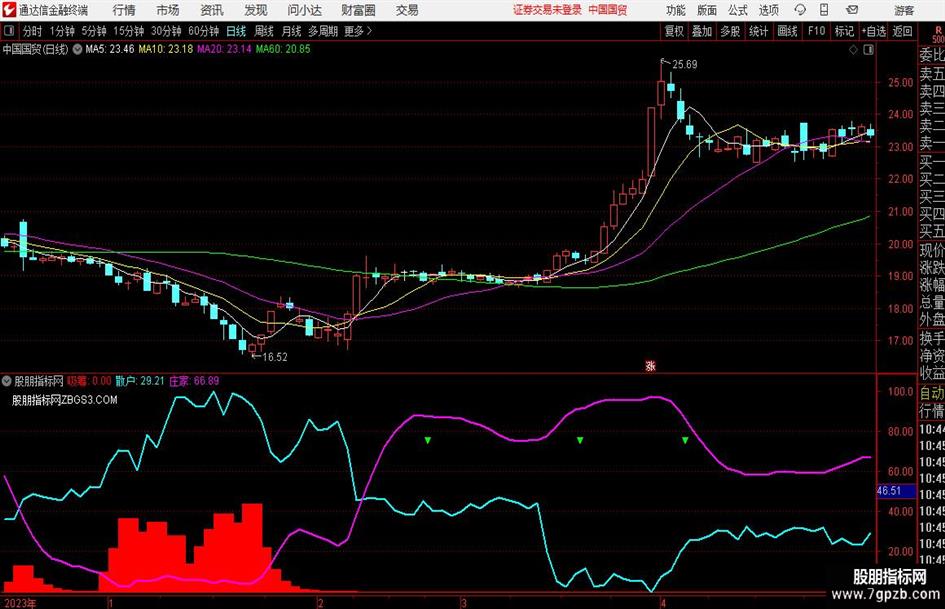Click the indicator settings circle beside 股朋指标网
The image size is (945, 609).
(7, 381)
